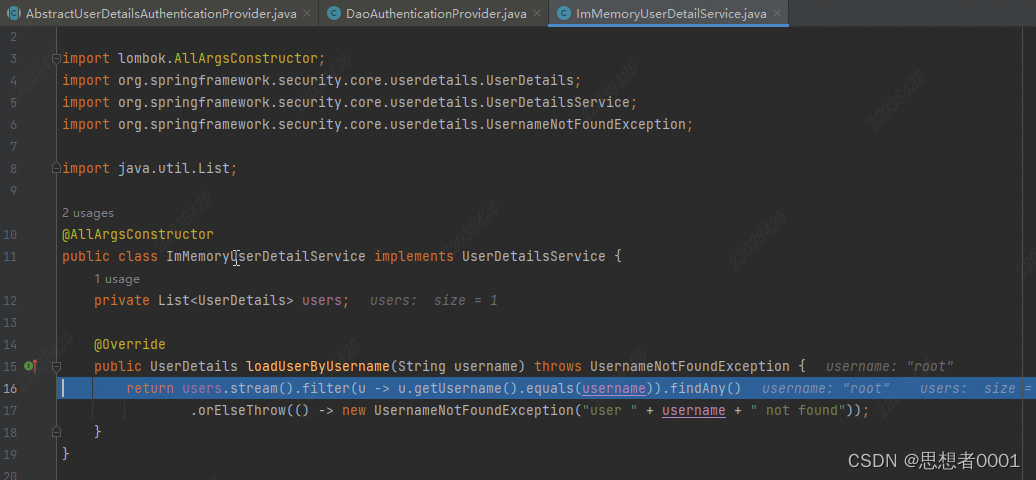Click the implements-method gutter icon at line 15
The width and height of the screenshot is (1036, 480).
tap(30, 366)
